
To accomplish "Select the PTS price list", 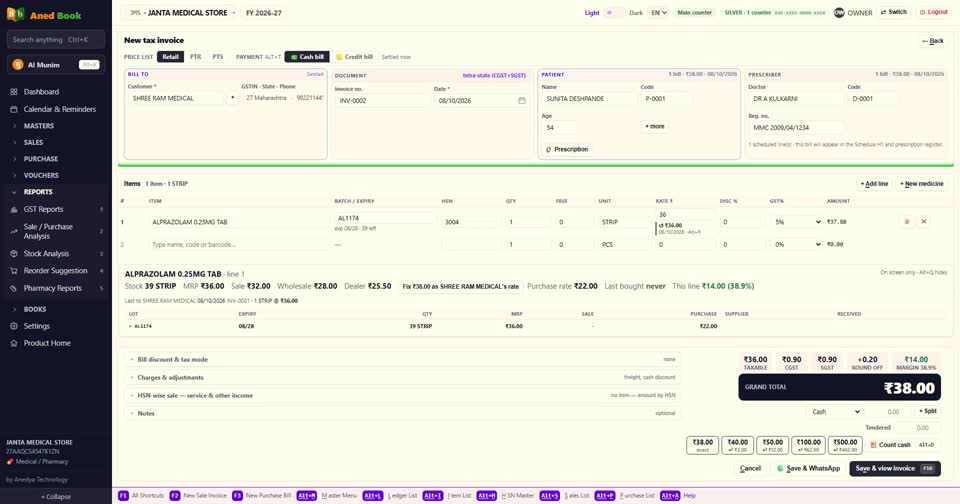I will click(218, 57).
